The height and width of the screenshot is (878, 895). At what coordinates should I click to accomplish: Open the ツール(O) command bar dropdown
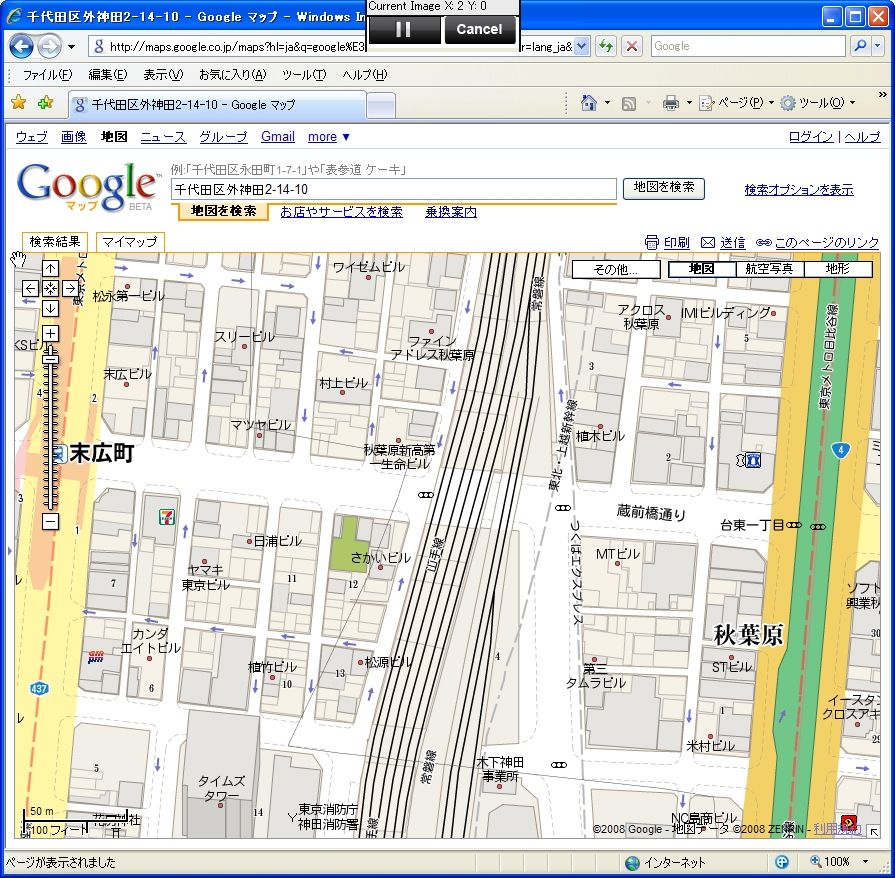818,103
